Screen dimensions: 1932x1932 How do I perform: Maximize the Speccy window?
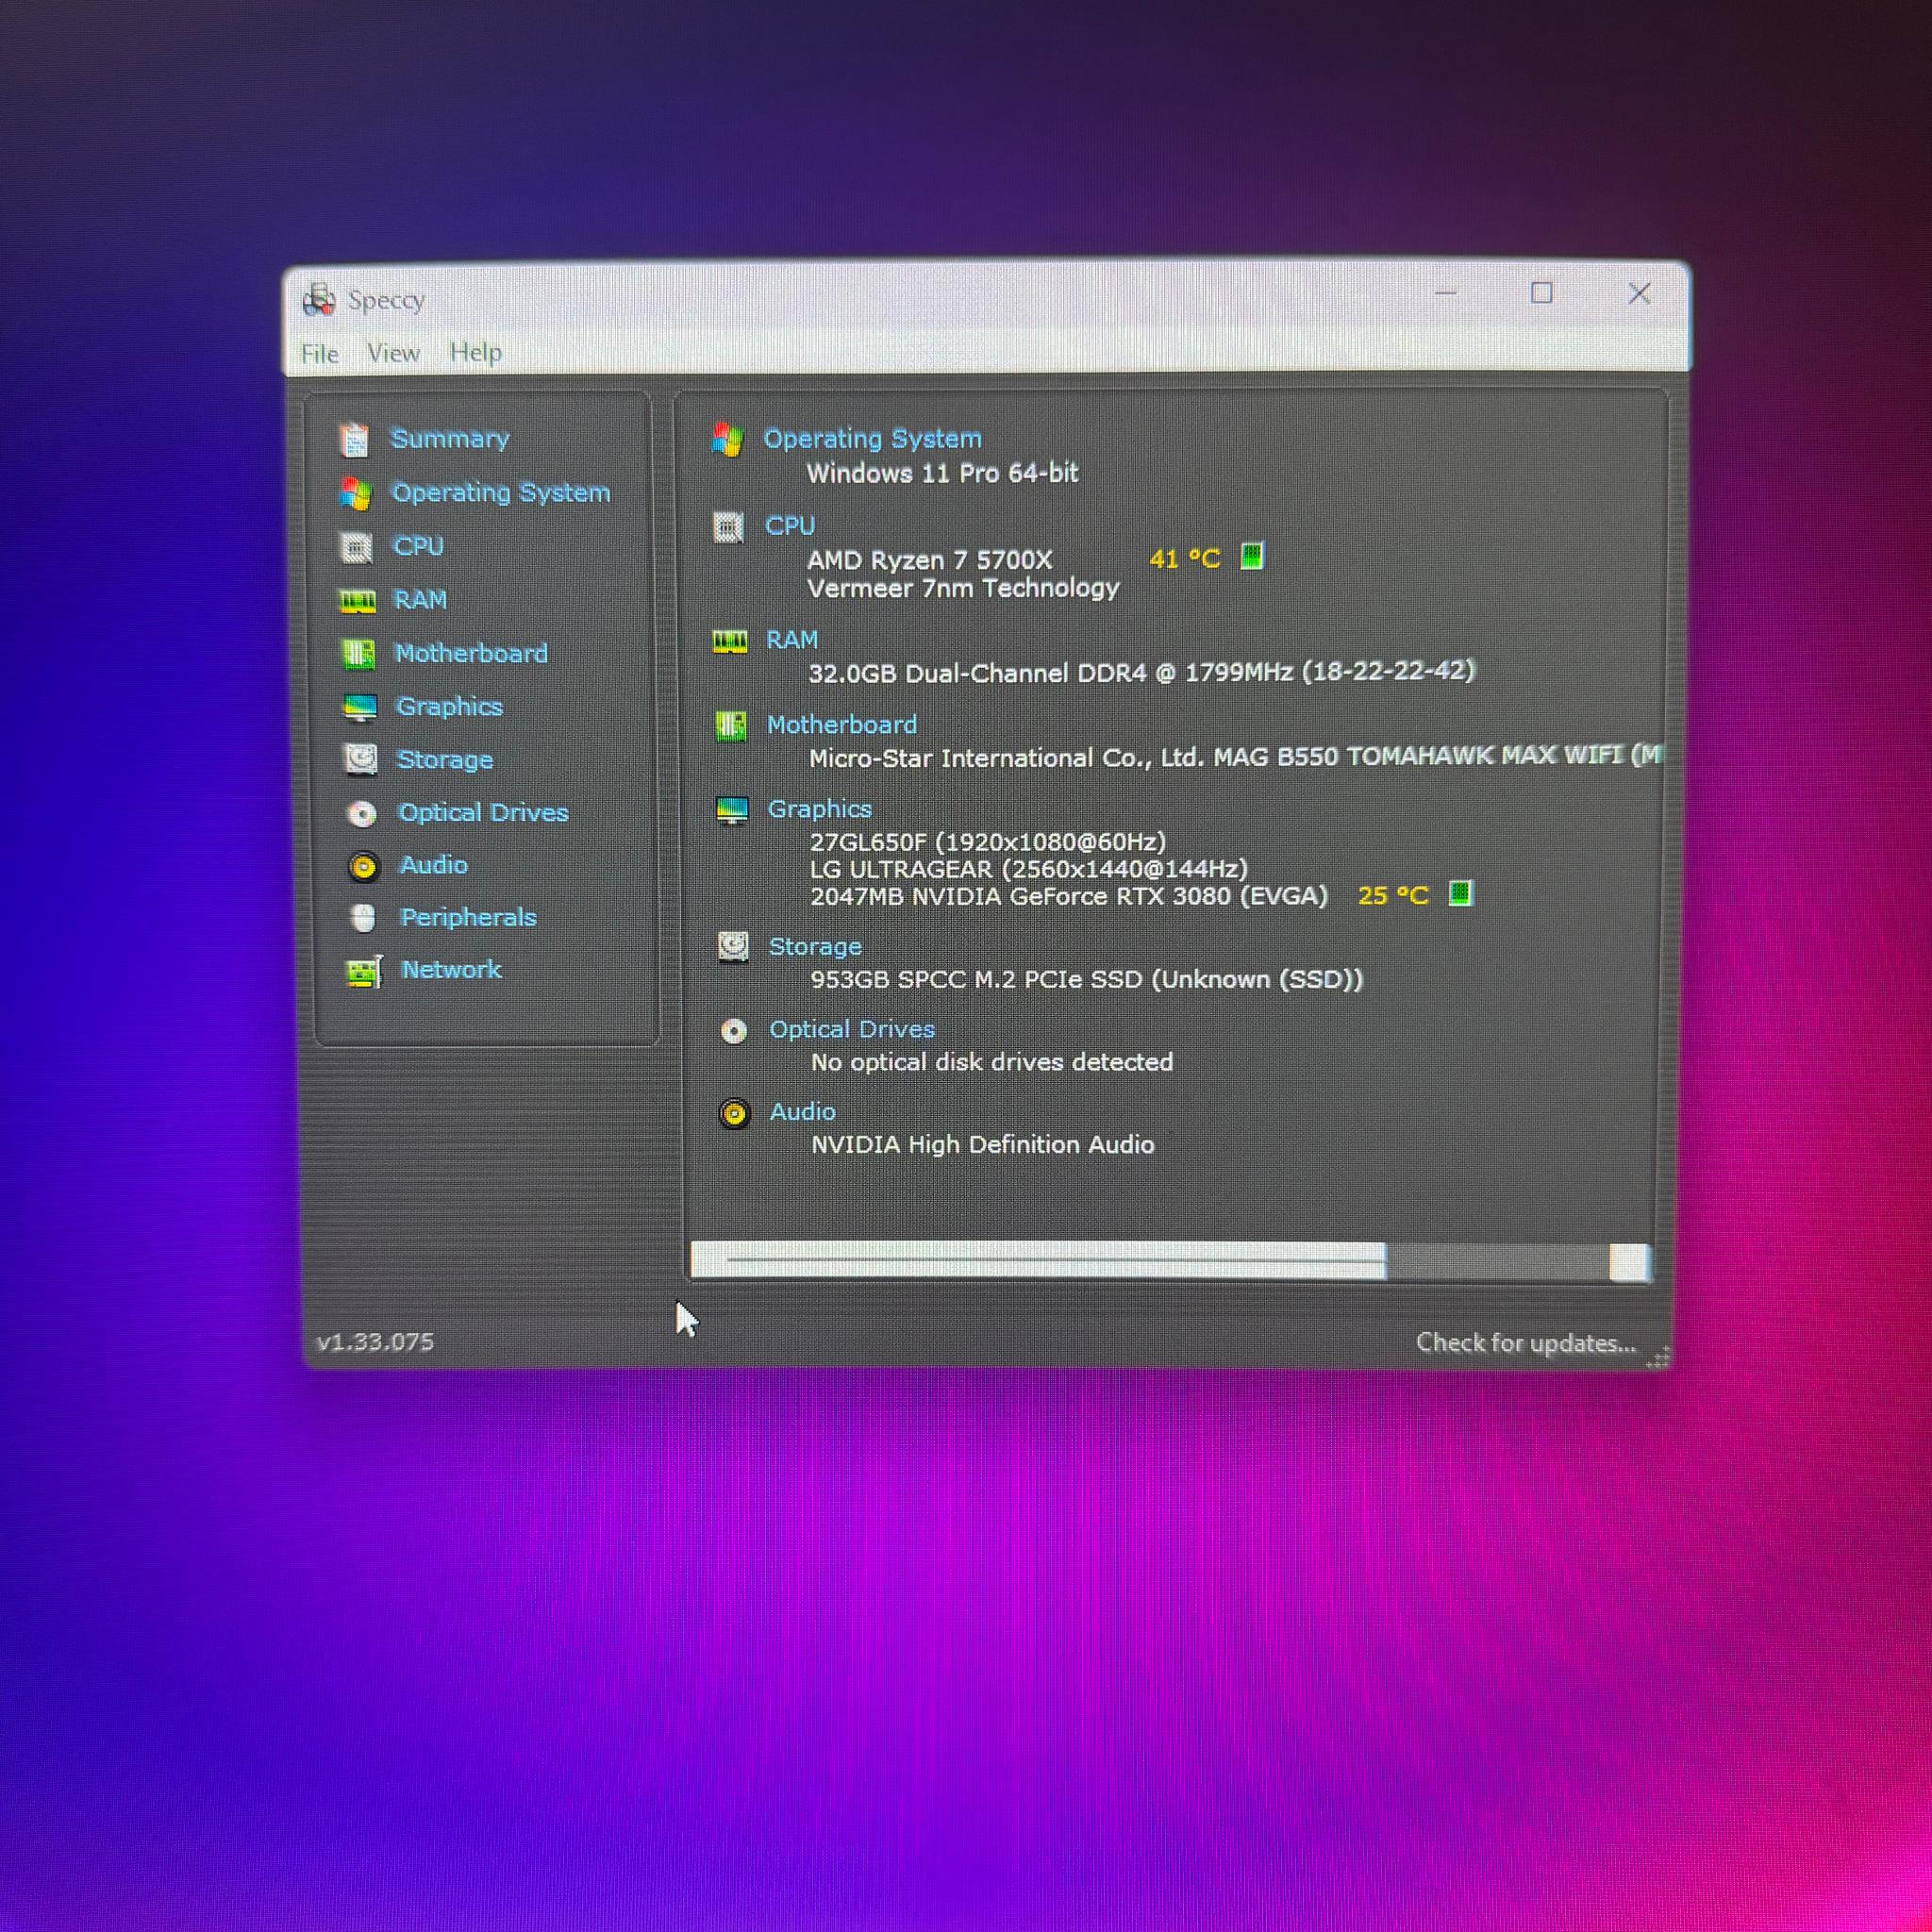(x=1541, y=293)
